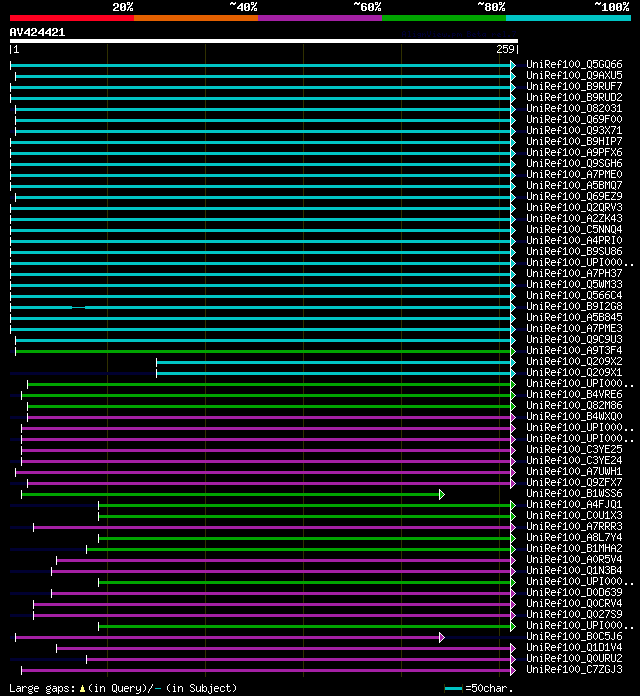Select the UniRef100_Q93X71 label

click(x=574, y=131)
